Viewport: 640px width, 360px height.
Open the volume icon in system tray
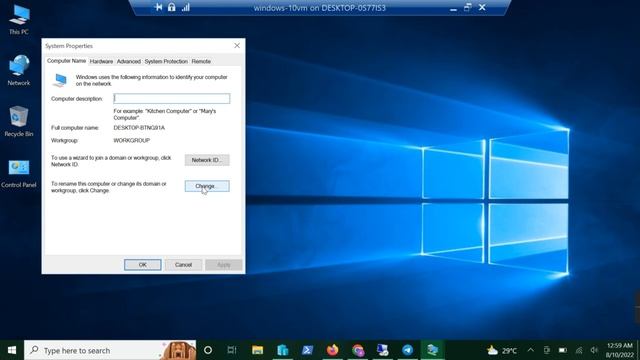point(594,350)
